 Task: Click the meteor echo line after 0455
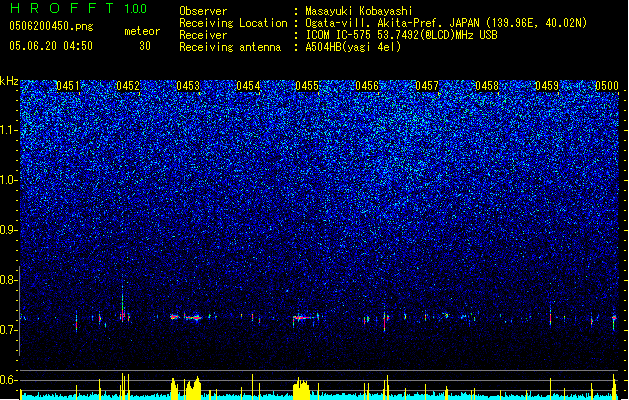click(x=306, y=318)
